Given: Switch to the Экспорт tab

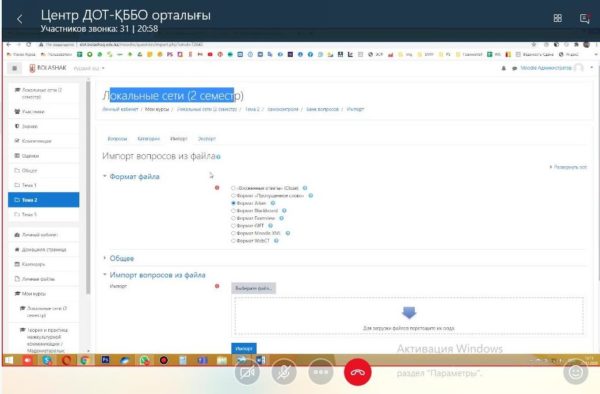Looking at the screenshot, I should pyautogui.click(x=207, y=138).
